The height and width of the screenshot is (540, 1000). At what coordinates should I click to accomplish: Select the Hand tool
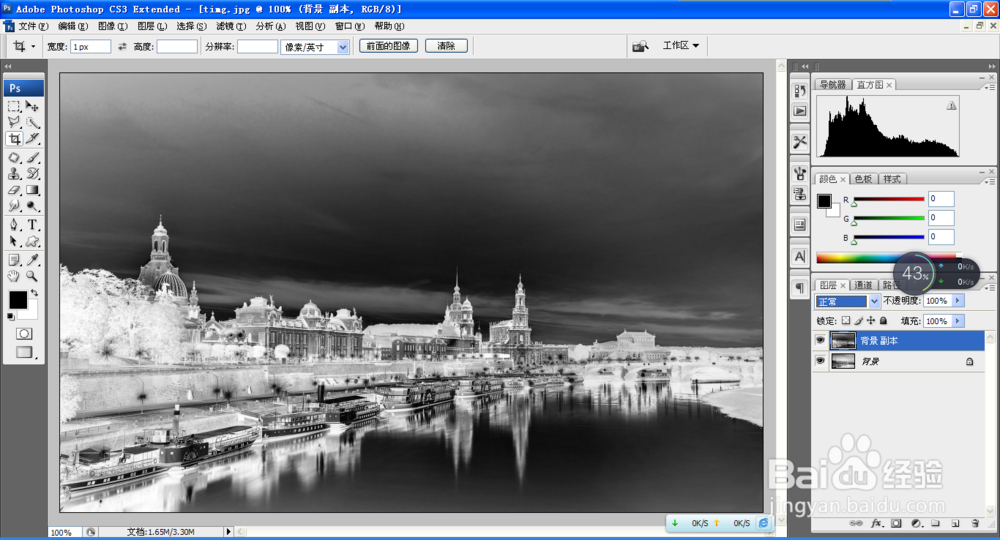tap(14, 276)
